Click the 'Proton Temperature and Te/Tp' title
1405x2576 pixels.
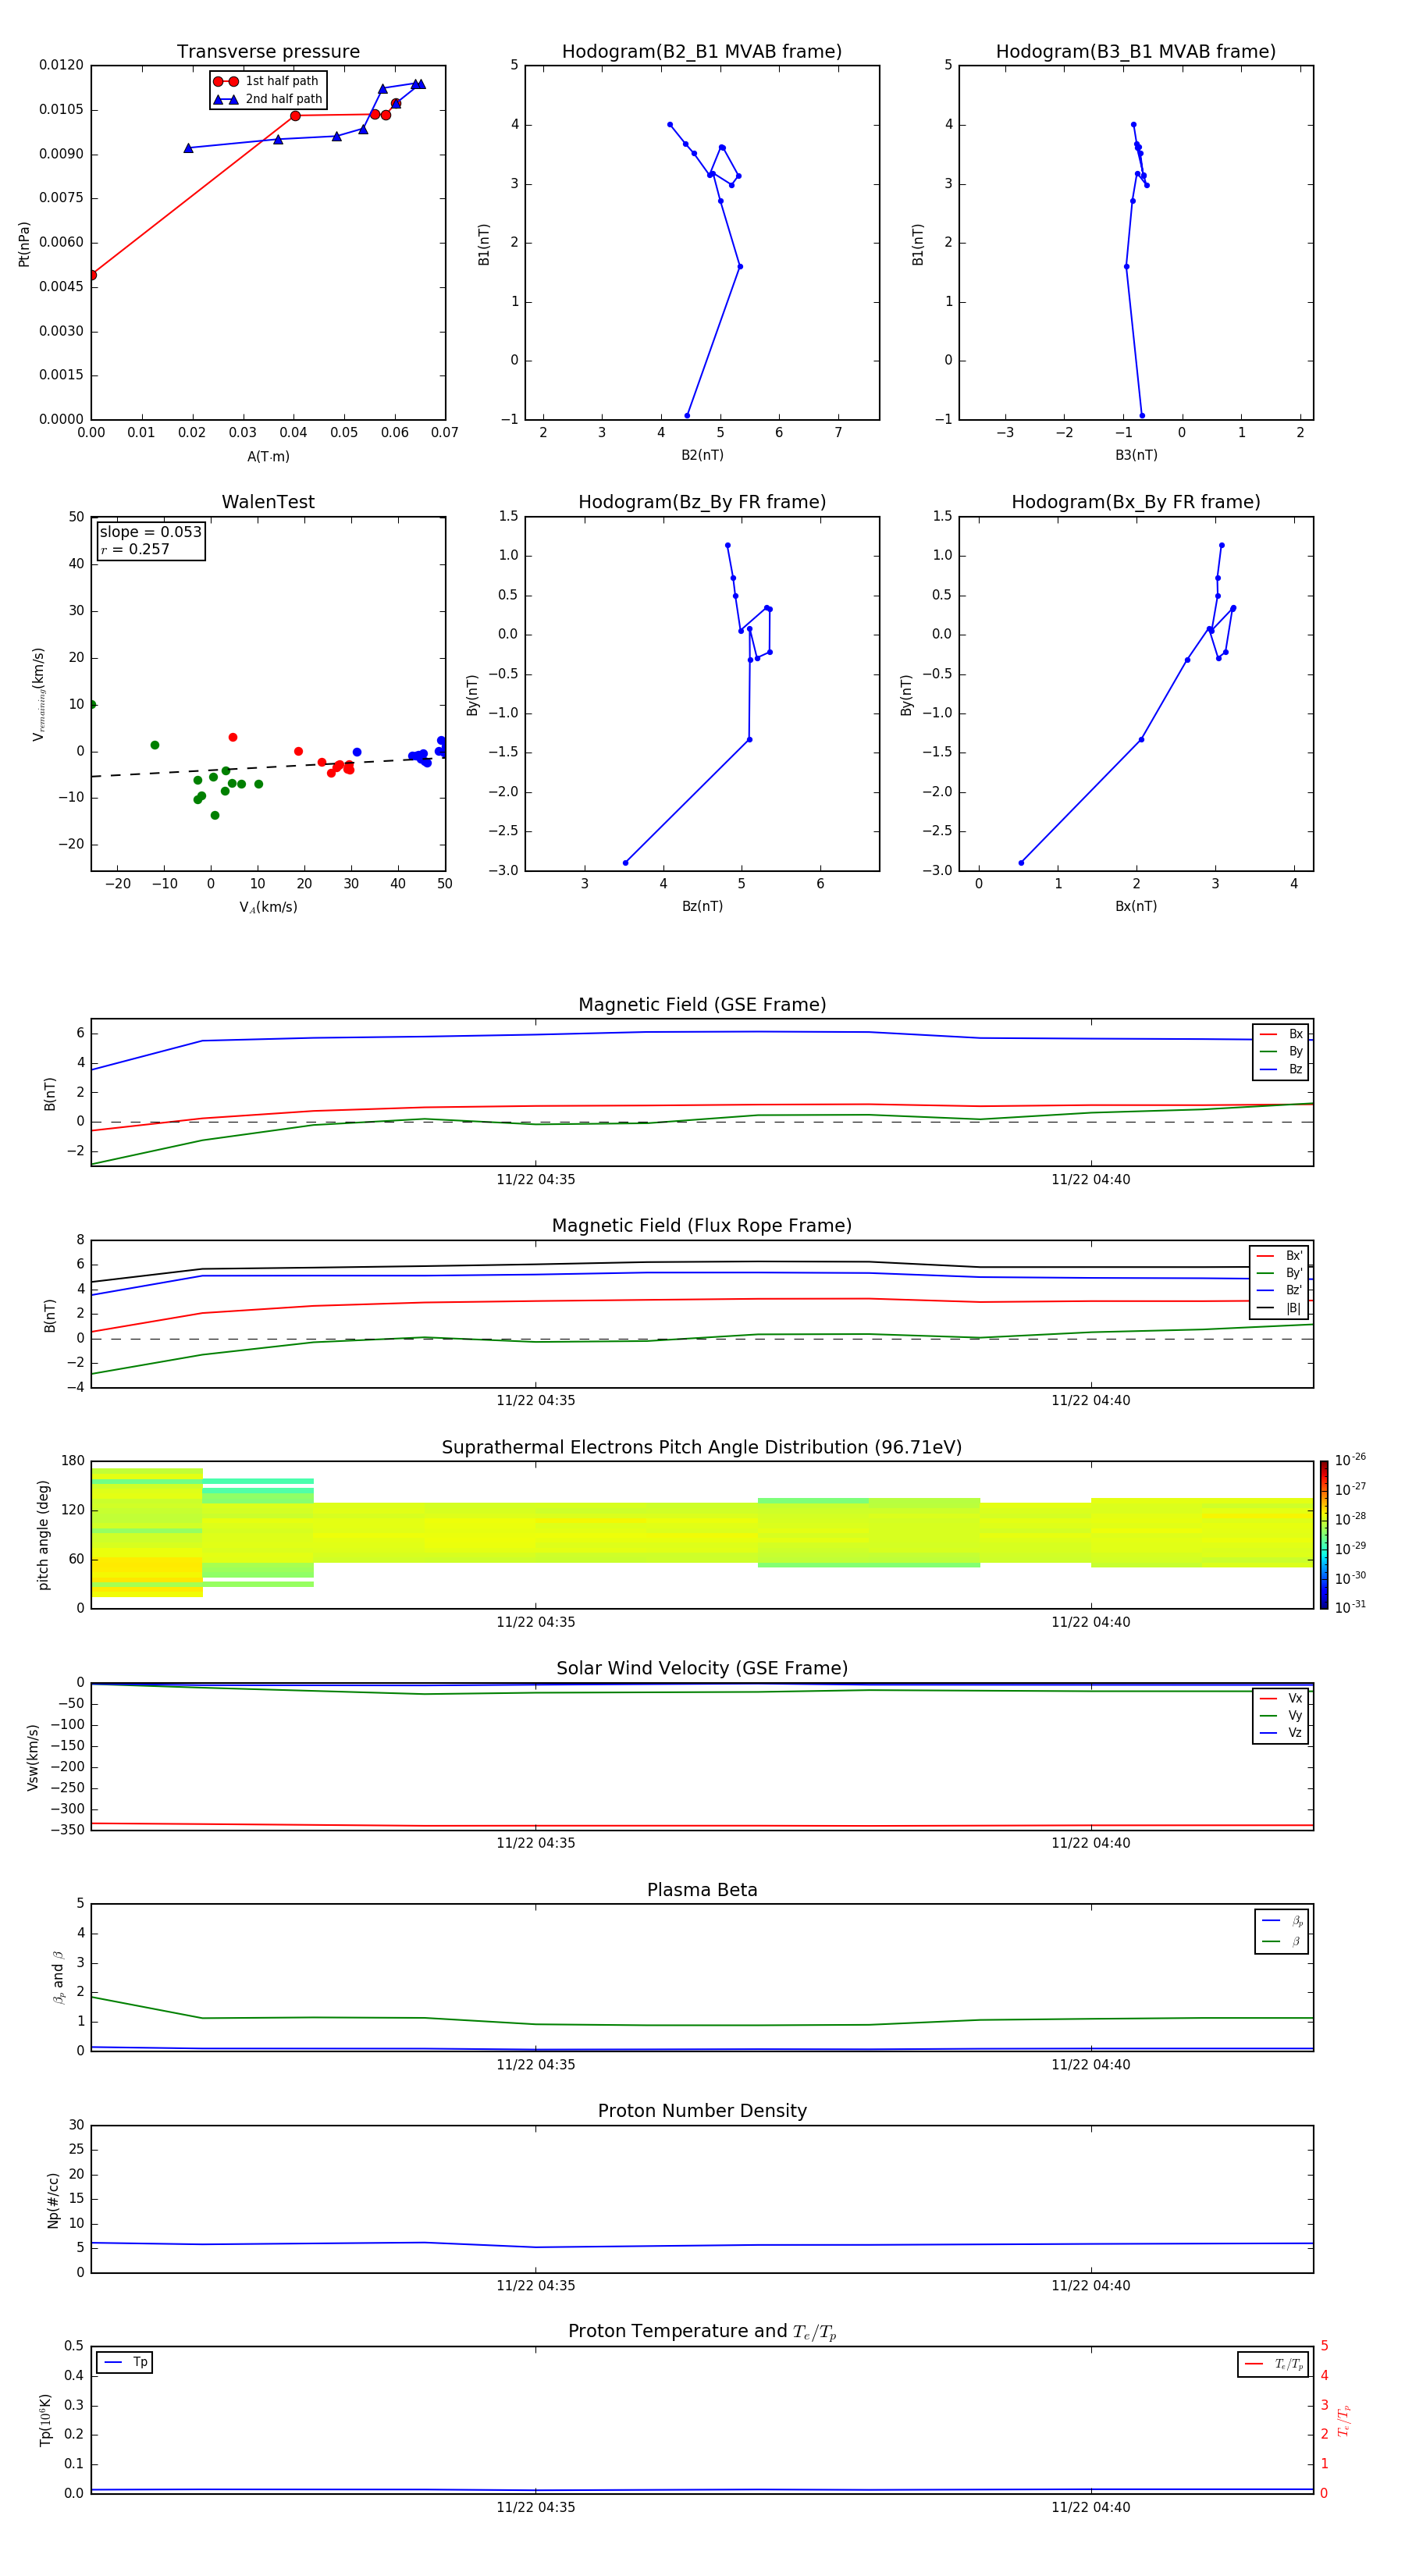(x=702, y=2332)
